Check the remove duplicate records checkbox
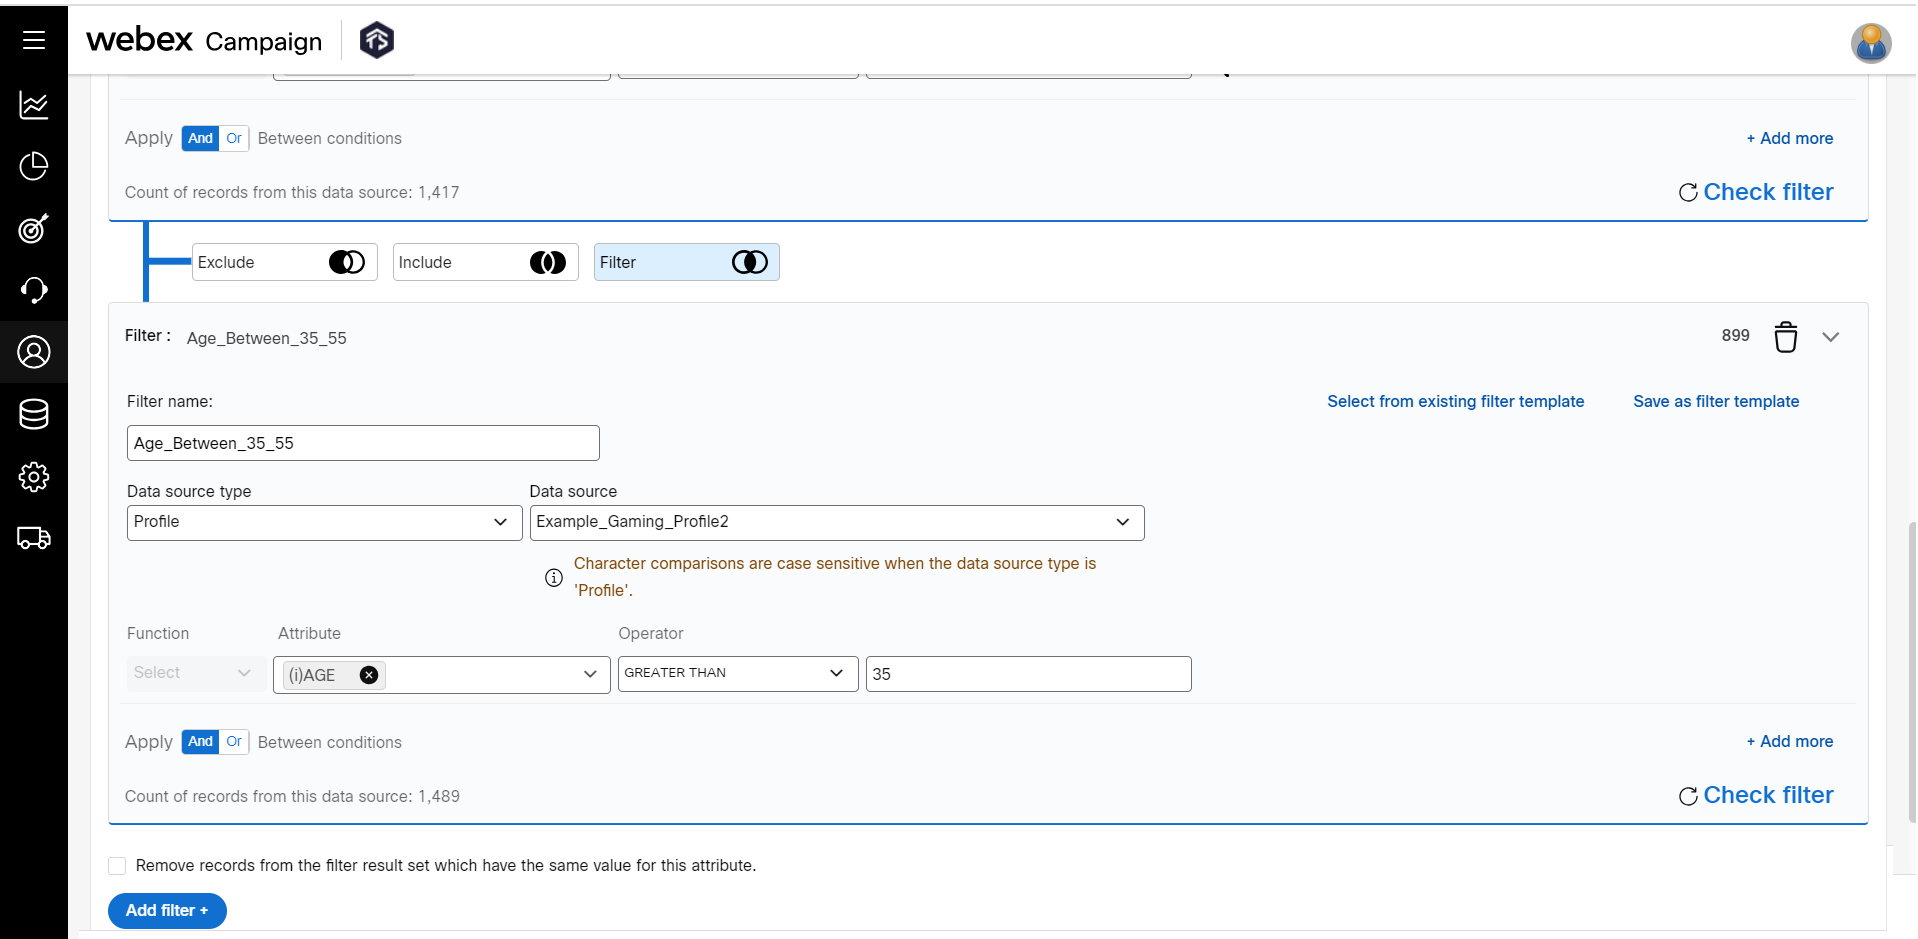1918x939 pixels. pyautogui.click(x=117, y=866)
